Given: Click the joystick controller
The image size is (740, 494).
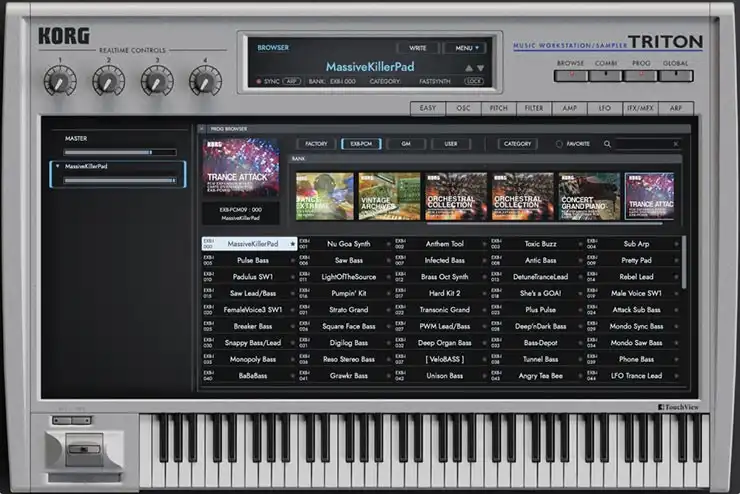Looking at the screenshot, I should [x=84, y=450].
